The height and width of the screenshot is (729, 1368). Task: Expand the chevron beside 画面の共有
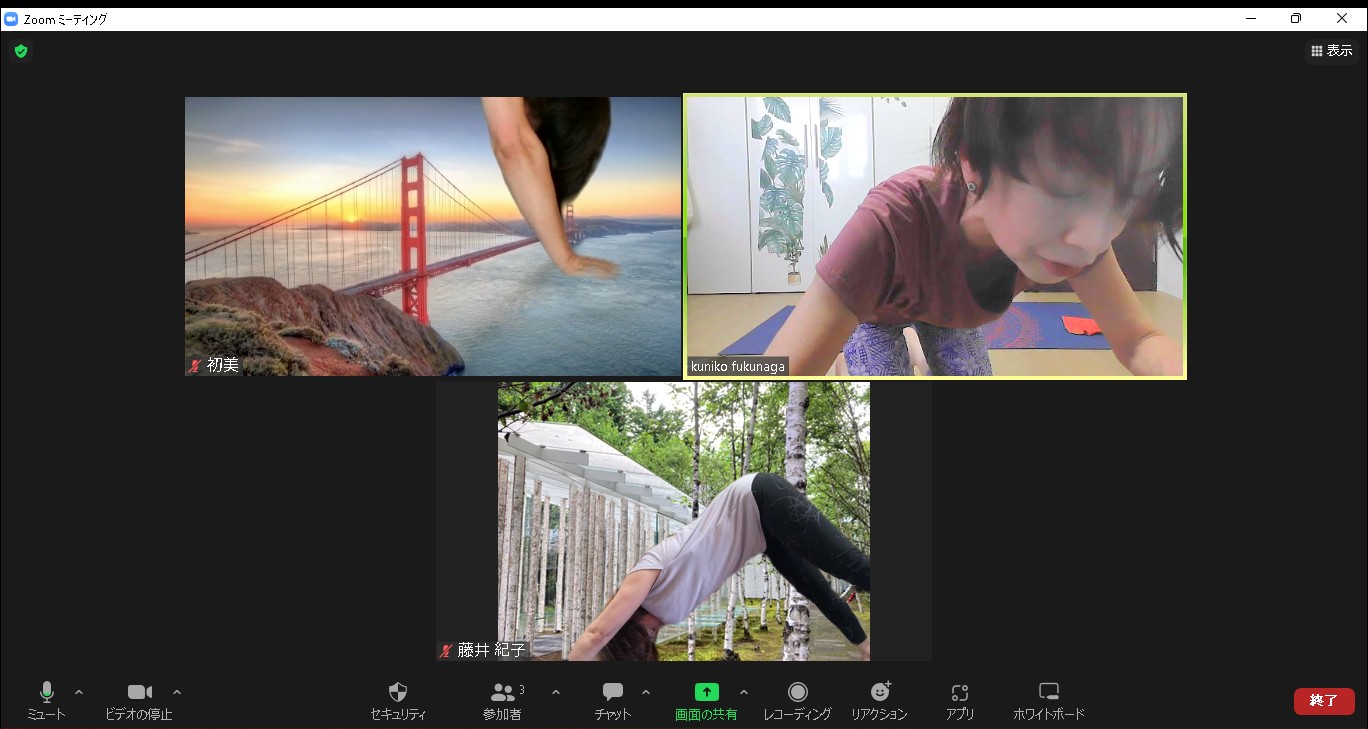tap(744, 692)
